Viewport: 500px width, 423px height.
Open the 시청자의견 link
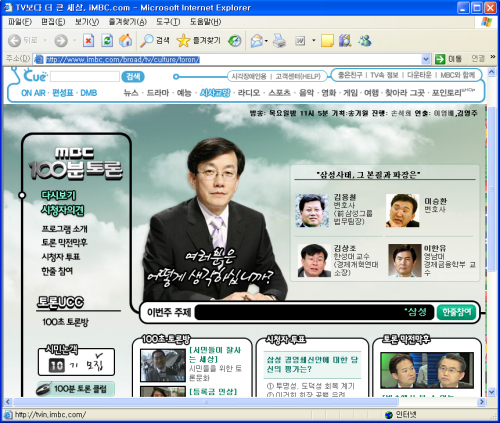pos(62,210)
